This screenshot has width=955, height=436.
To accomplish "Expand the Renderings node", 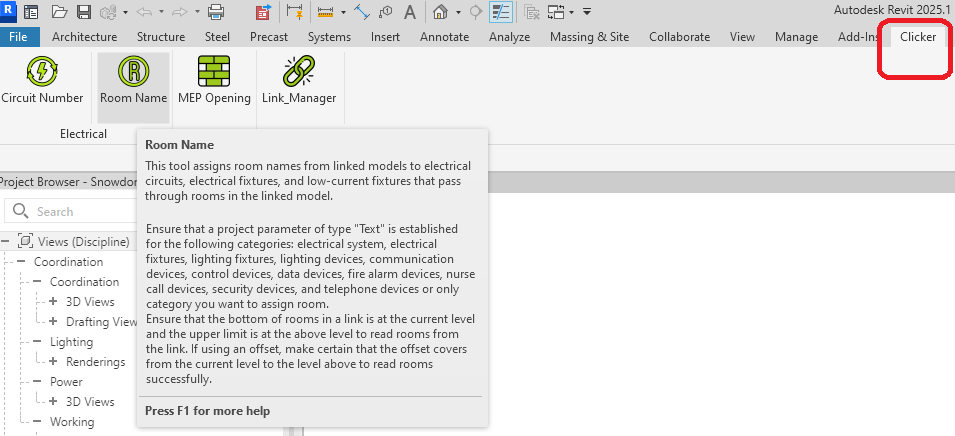I will pyautogui.click(x=53, y=362).
